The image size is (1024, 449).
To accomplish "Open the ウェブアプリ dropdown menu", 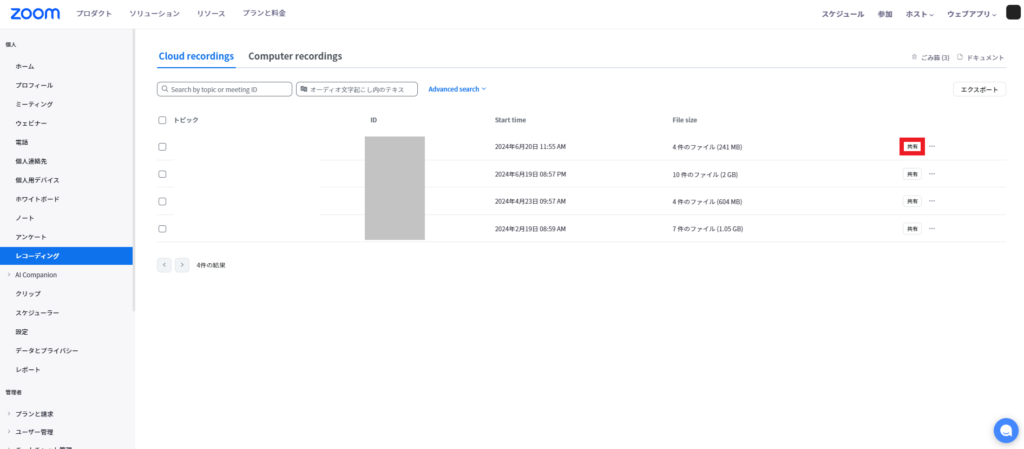I will point(972,14).
